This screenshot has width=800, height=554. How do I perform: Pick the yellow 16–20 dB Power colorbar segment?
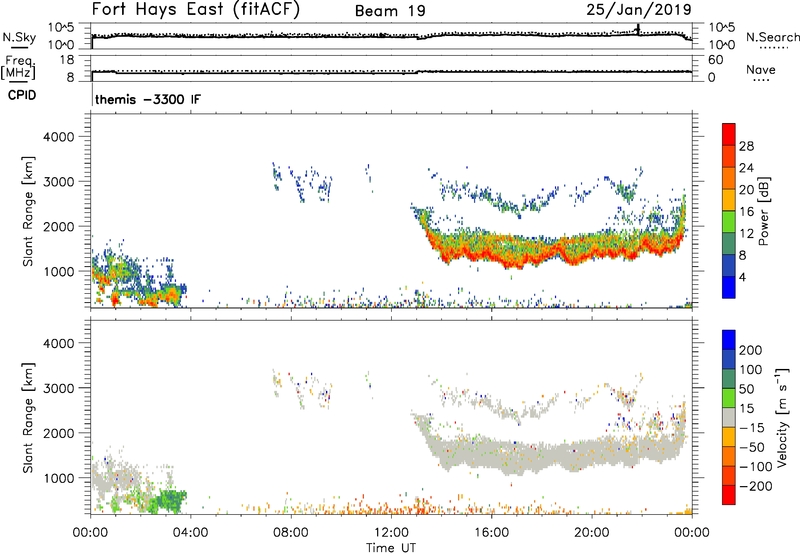click(x=729, y=199)
